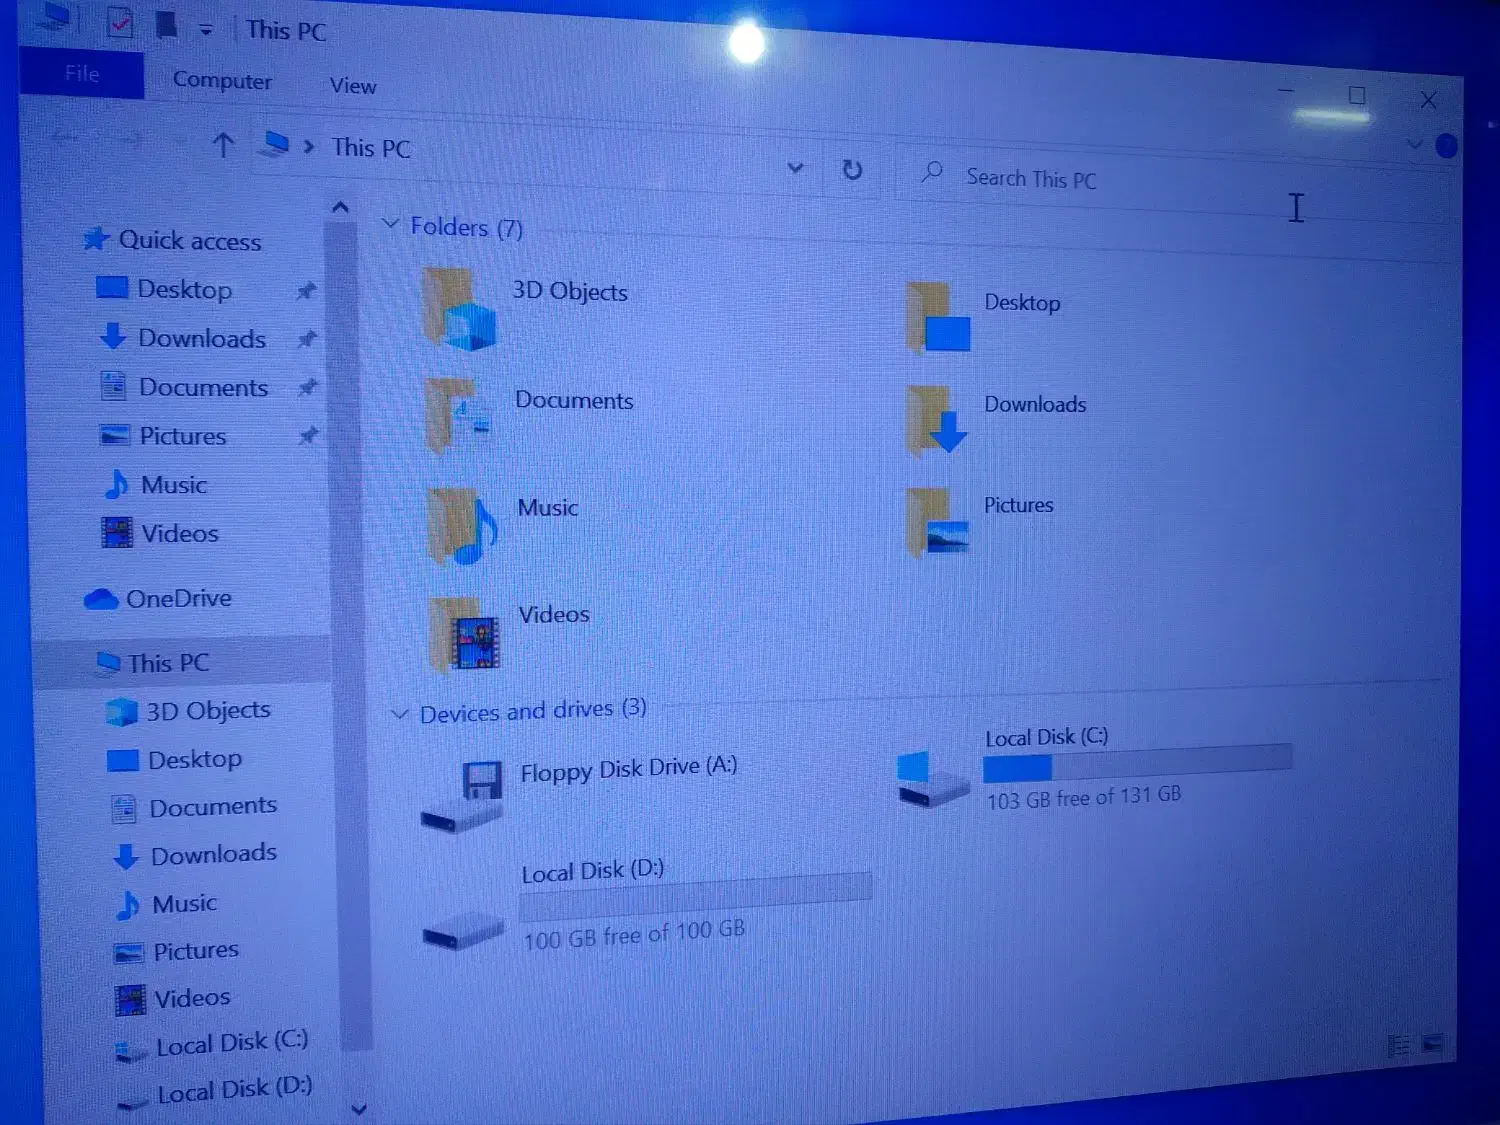
Task: Click the pin icon beside Documents in Quick access
Action: [308, 386]
